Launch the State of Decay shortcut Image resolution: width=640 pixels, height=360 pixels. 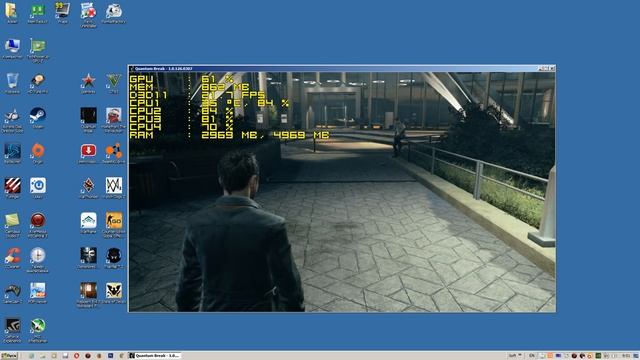[113, 292]
